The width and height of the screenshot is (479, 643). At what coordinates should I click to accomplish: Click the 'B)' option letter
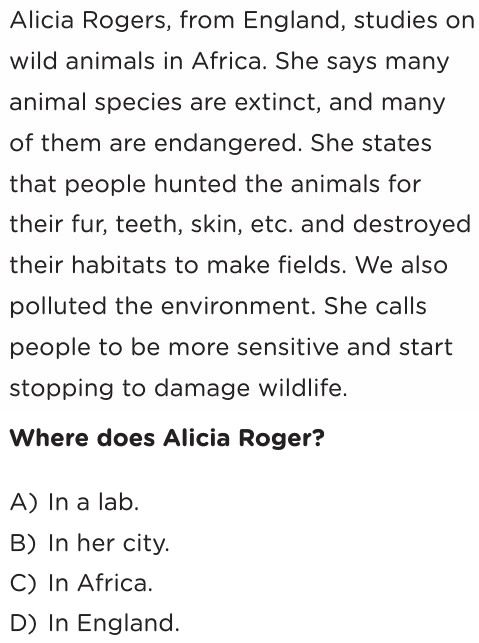pyautogui.click(x=23, y=543)
